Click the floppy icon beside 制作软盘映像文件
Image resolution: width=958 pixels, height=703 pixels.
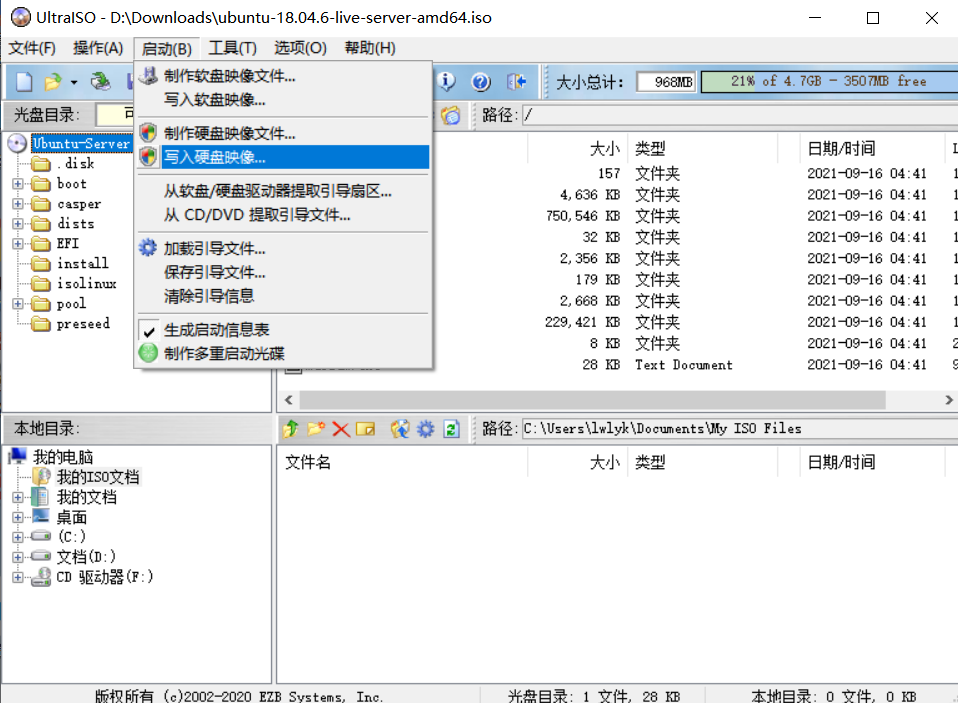148,76
